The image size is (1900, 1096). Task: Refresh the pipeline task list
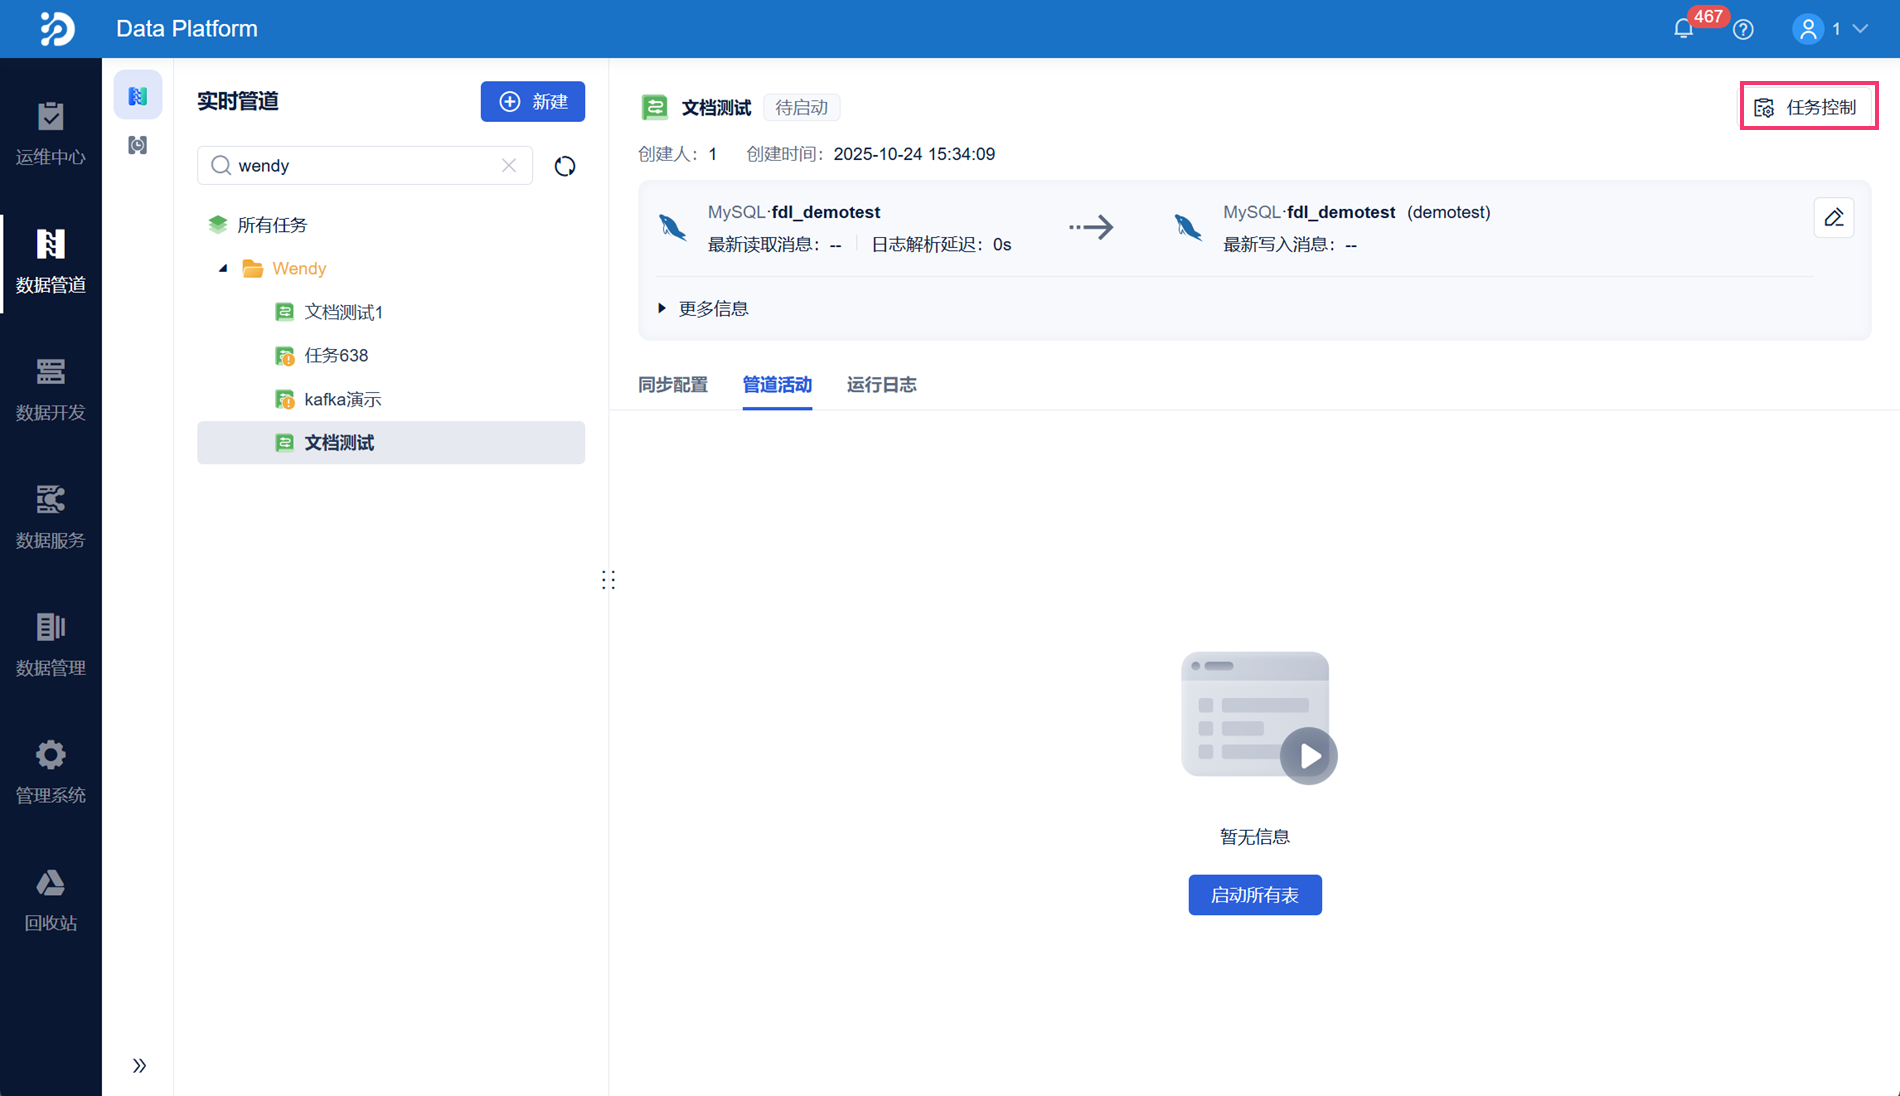(x=565, y=166)
